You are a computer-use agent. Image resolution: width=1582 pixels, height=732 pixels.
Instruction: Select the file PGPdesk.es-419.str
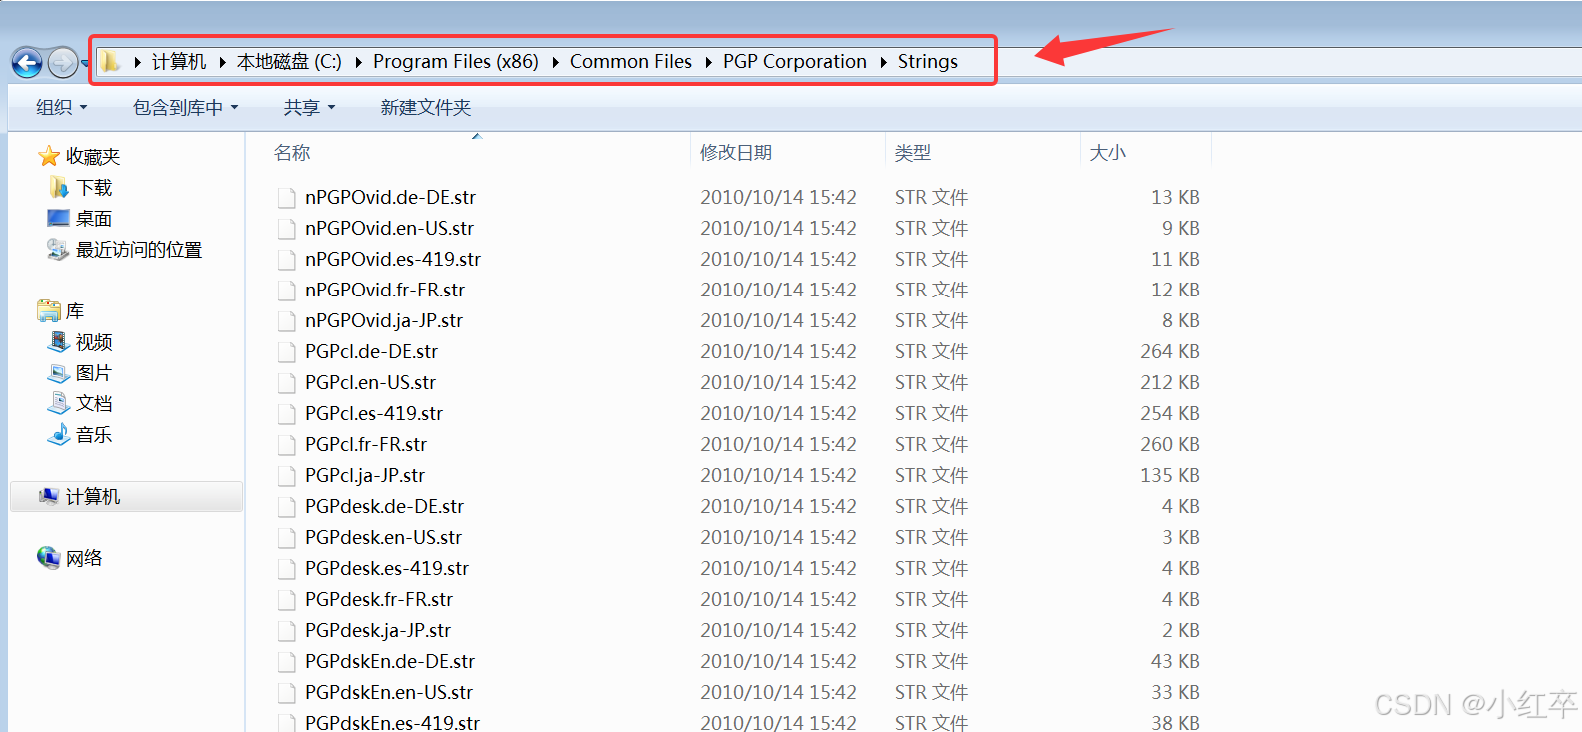(x=387, y=569)
